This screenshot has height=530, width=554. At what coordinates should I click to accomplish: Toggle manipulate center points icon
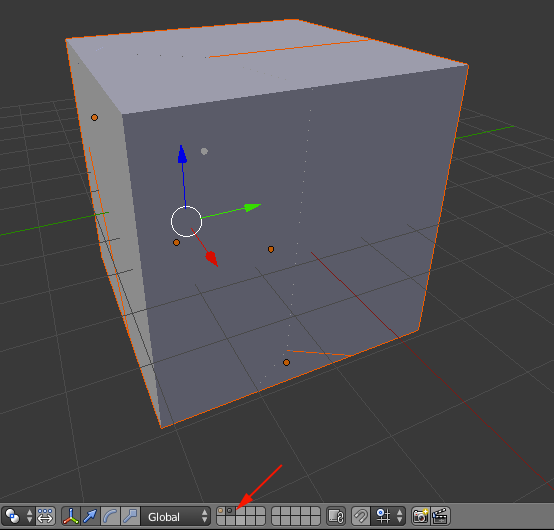pyautogui.click(x=45, y=516)
